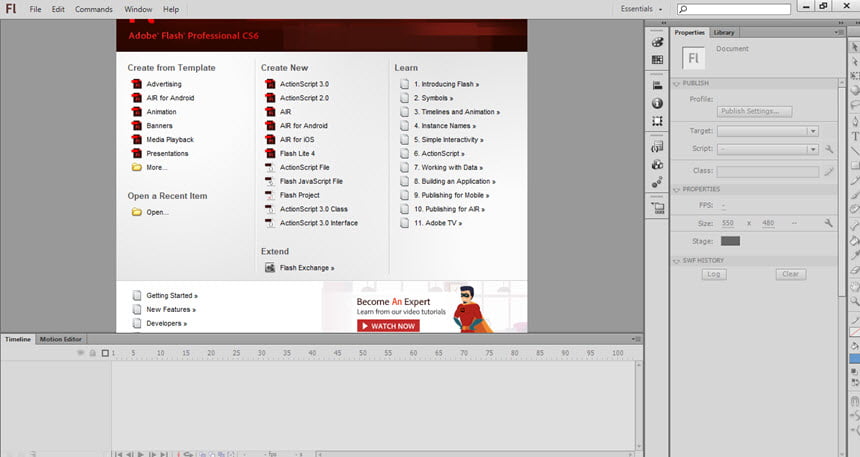Click the pencil icon beside Class field
Viewport: 860px width, 457px height.
(828, 171)
